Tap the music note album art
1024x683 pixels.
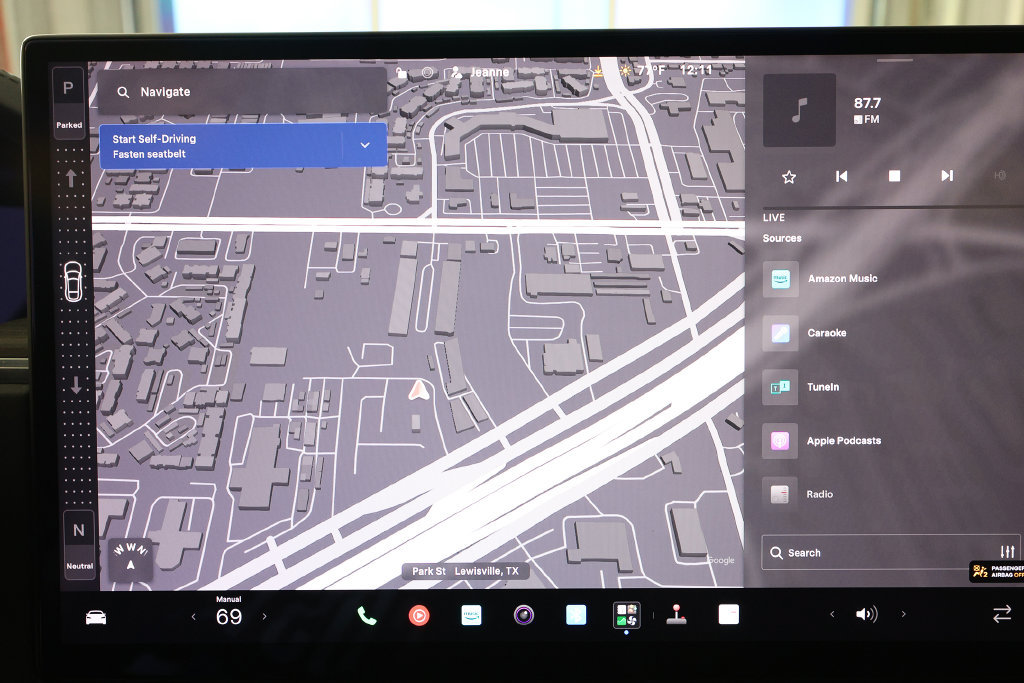click(799, 110)
